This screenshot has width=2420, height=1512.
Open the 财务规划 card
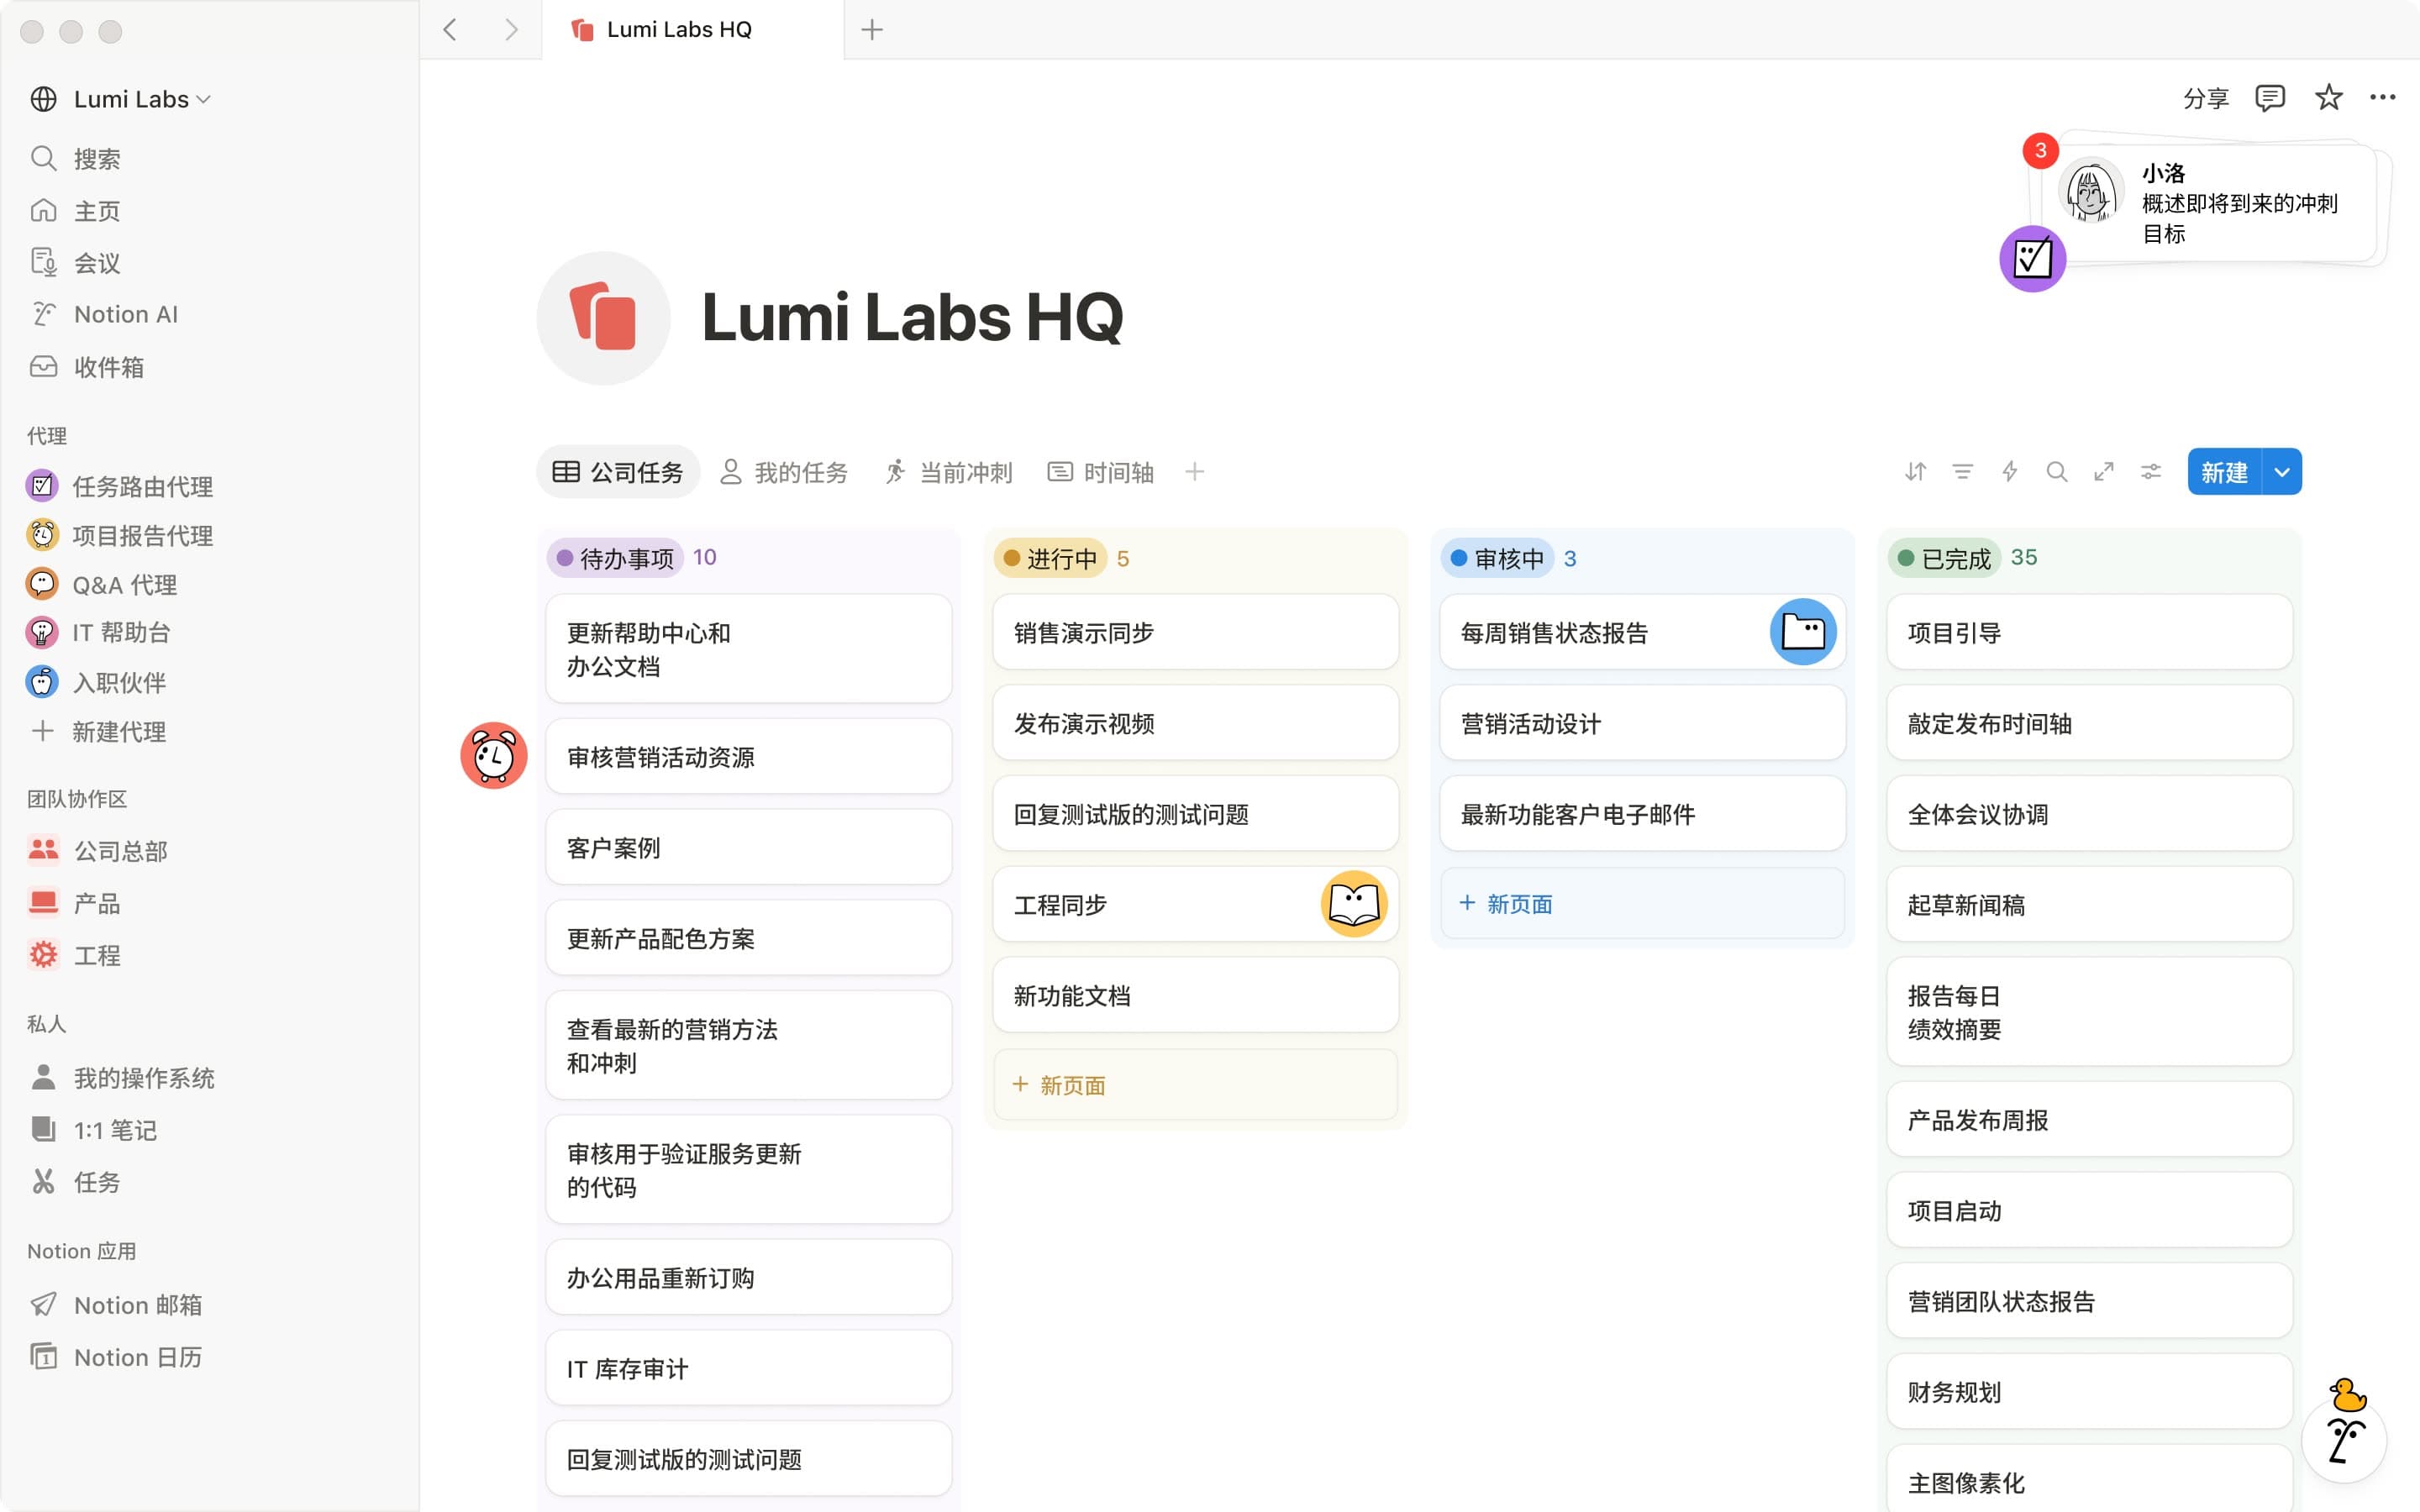[2090, 1392]
